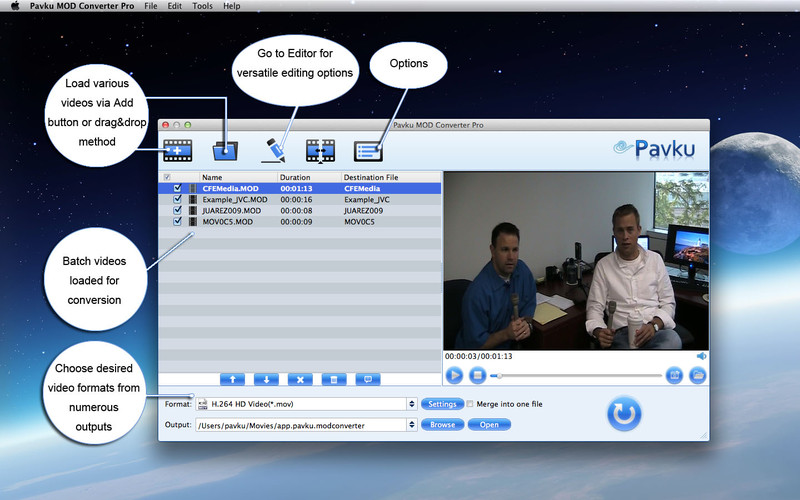Click duration 00:00:08 cell
The height and width of the screenshot is (500, 800).
point(296,210)
